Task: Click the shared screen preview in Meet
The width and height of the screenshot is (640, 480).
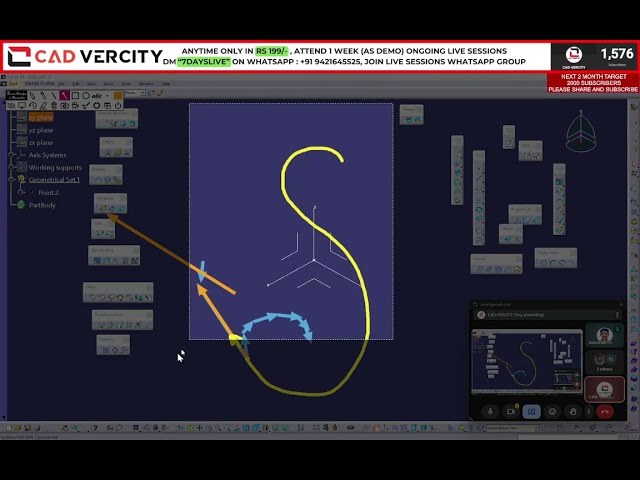Action: pos(527,362)
